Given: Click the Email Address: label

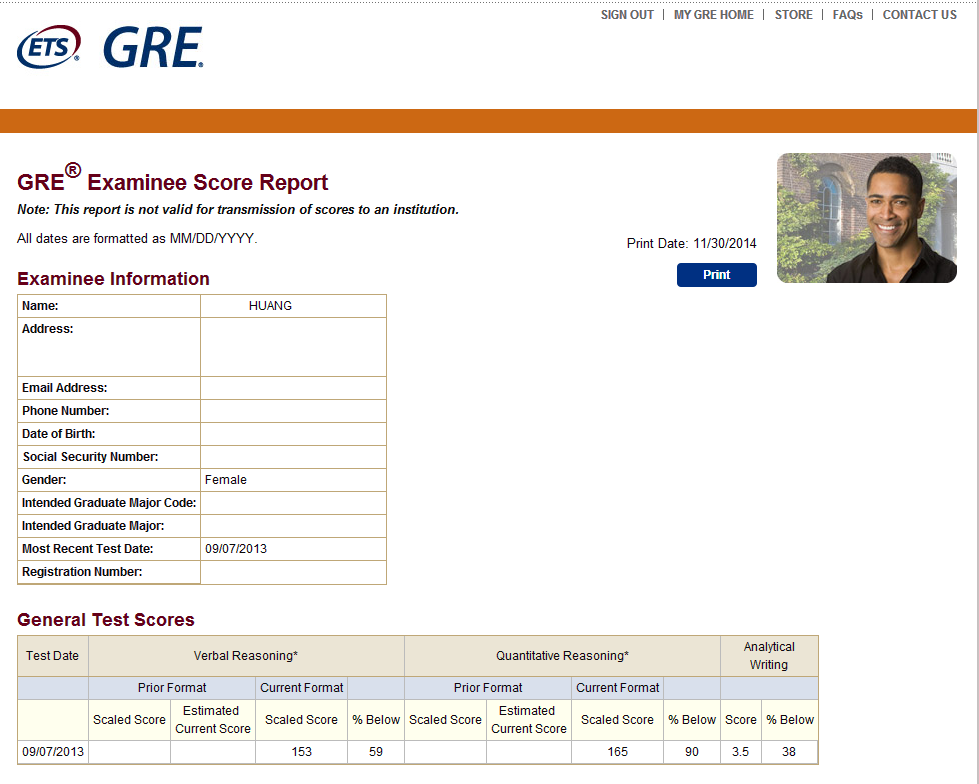Looking at the screenshot, I should point(64,388).
